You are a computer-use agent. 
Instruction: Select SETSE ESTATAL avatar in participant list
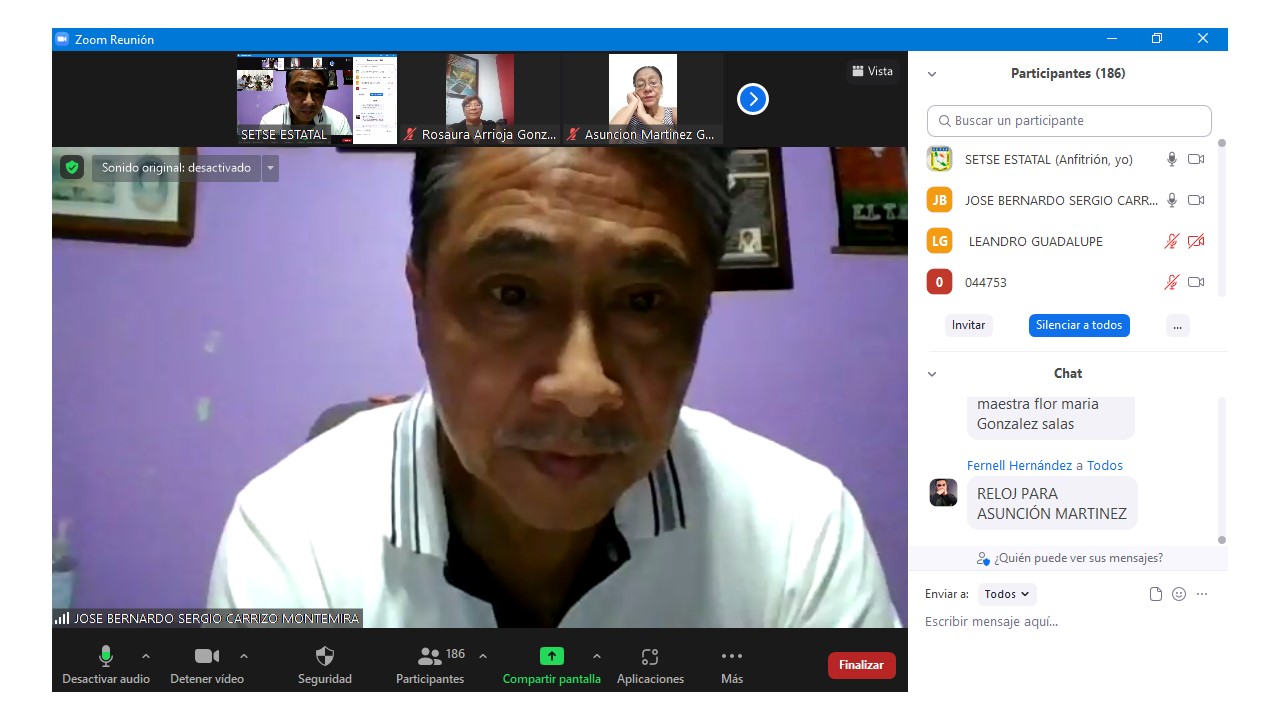[x=939, y=159]
